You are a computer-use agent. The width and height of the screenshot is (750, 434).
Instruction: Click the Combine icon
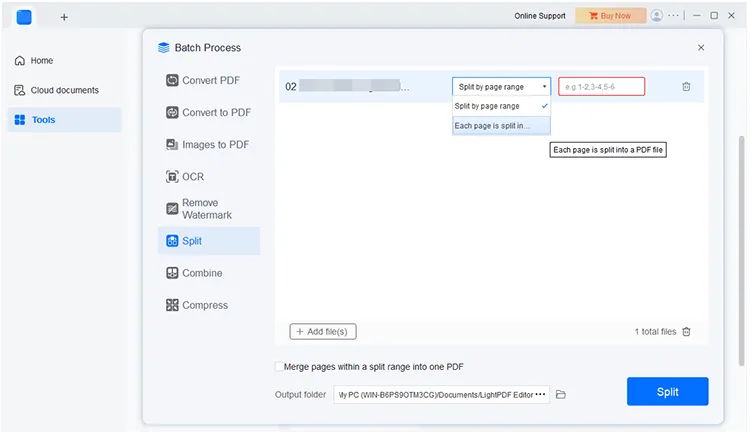(x=172, y=273)
